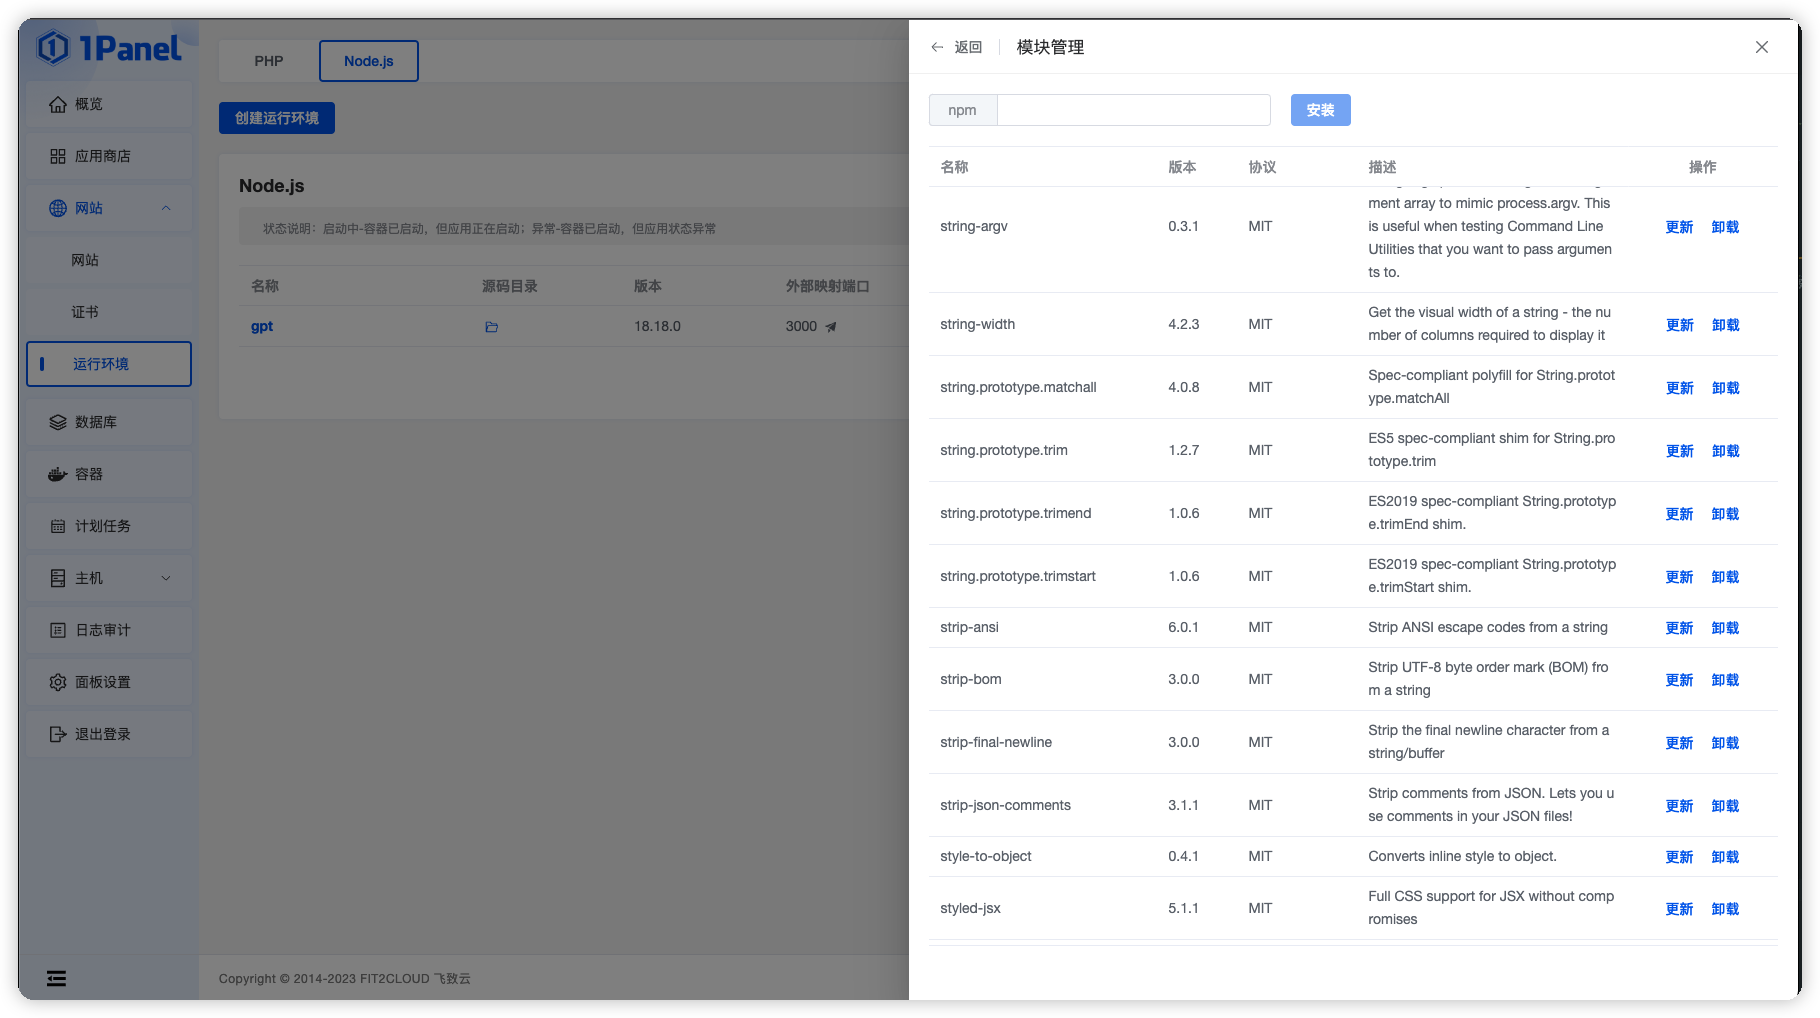The height and width of the screenshot is (1018, 1820).
Task: Click the 计划任务 scheduled tasks icon
Action: coord(58,525)
